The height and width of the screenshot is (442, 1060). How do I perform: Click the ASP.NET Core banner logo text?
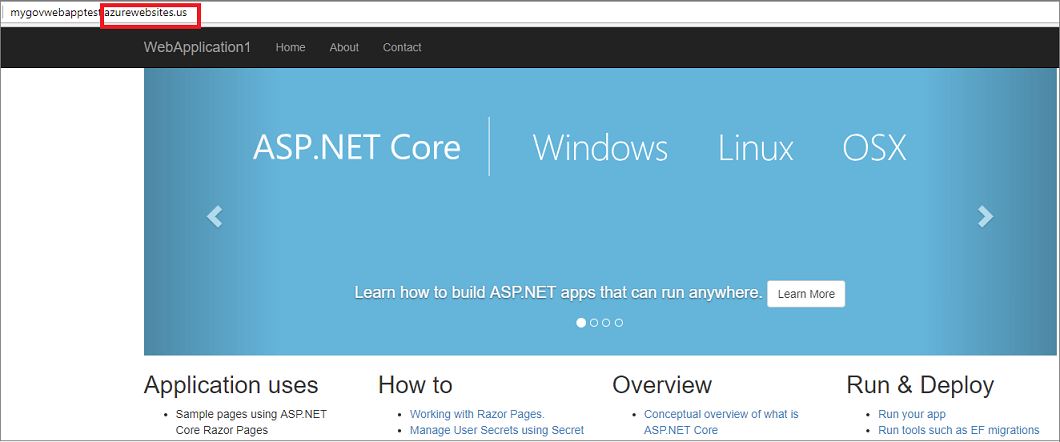click(356, 147)
